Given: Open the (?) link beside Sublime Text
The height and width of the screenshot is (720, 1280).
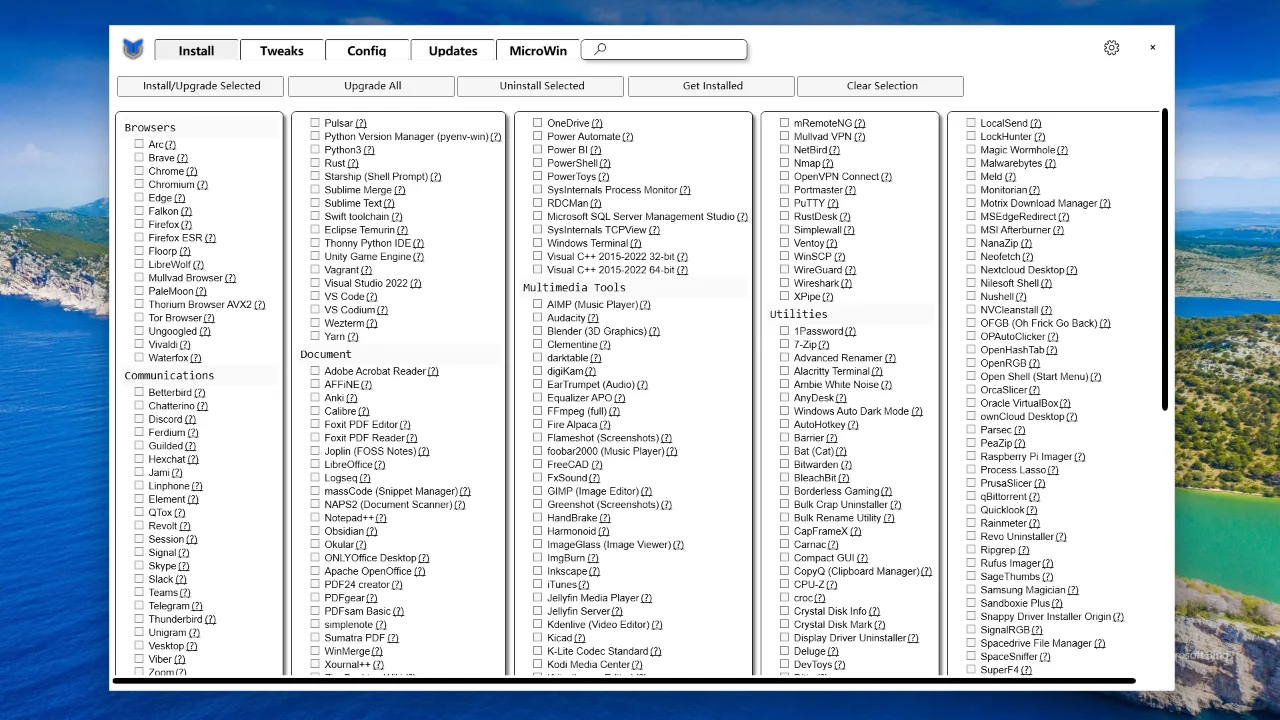Looking at the screenshot, I should [x=389, y=203].
